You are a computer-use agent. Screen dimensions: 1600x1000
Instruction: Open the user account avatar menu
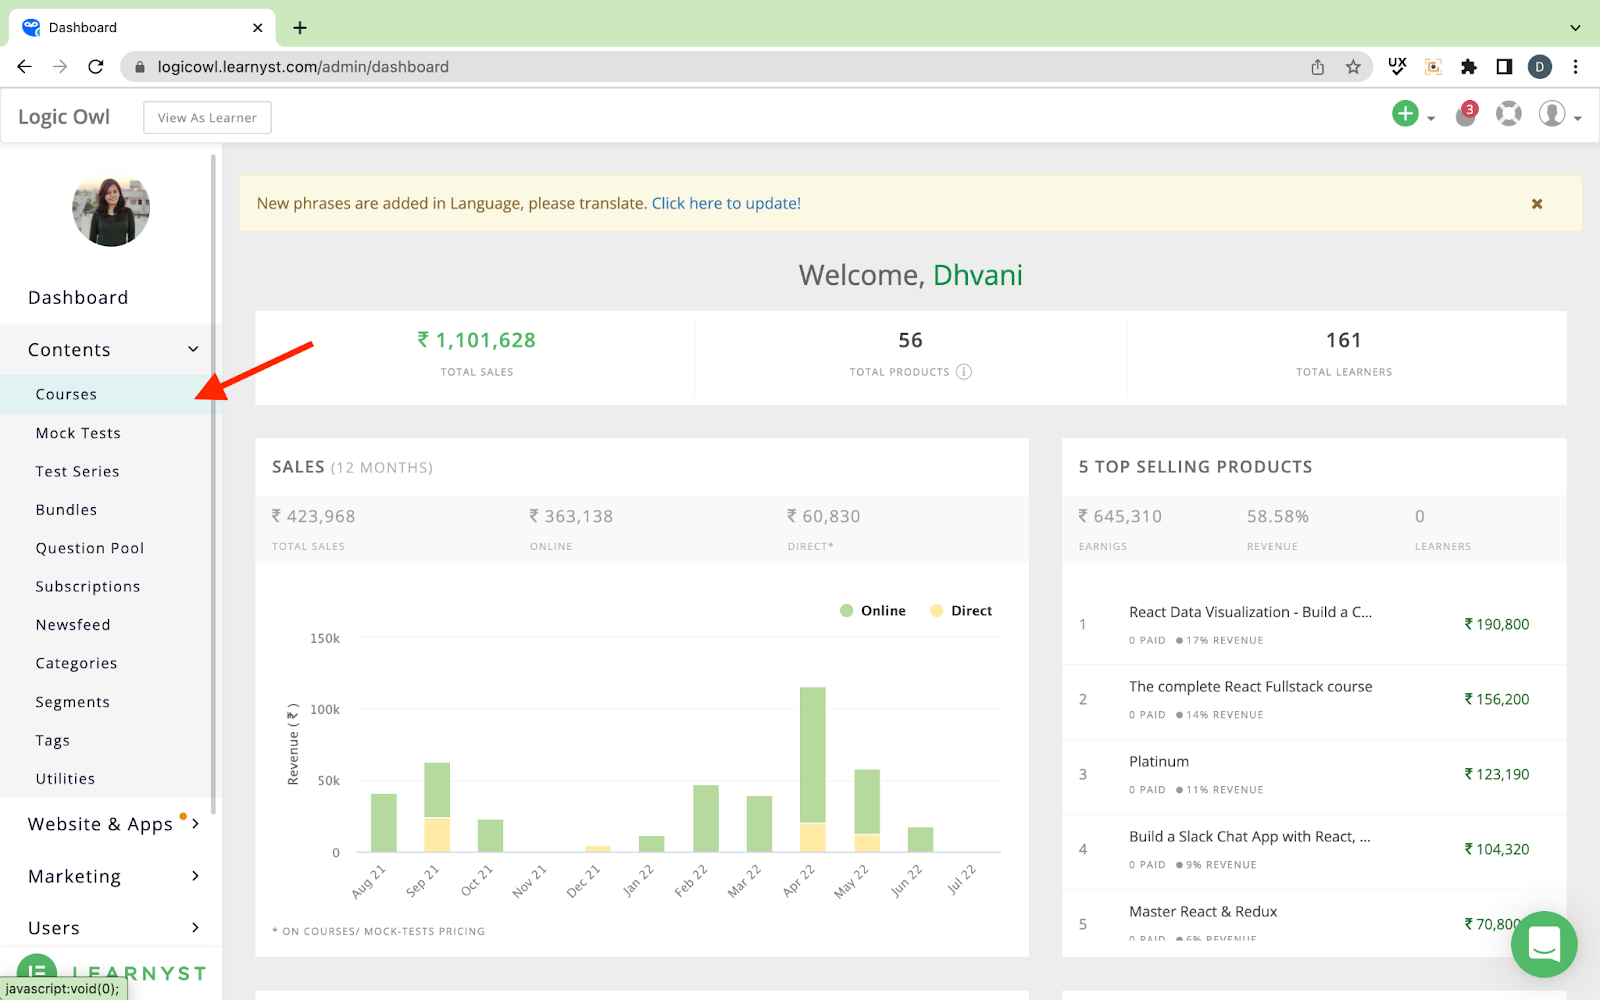(1552, 114)
